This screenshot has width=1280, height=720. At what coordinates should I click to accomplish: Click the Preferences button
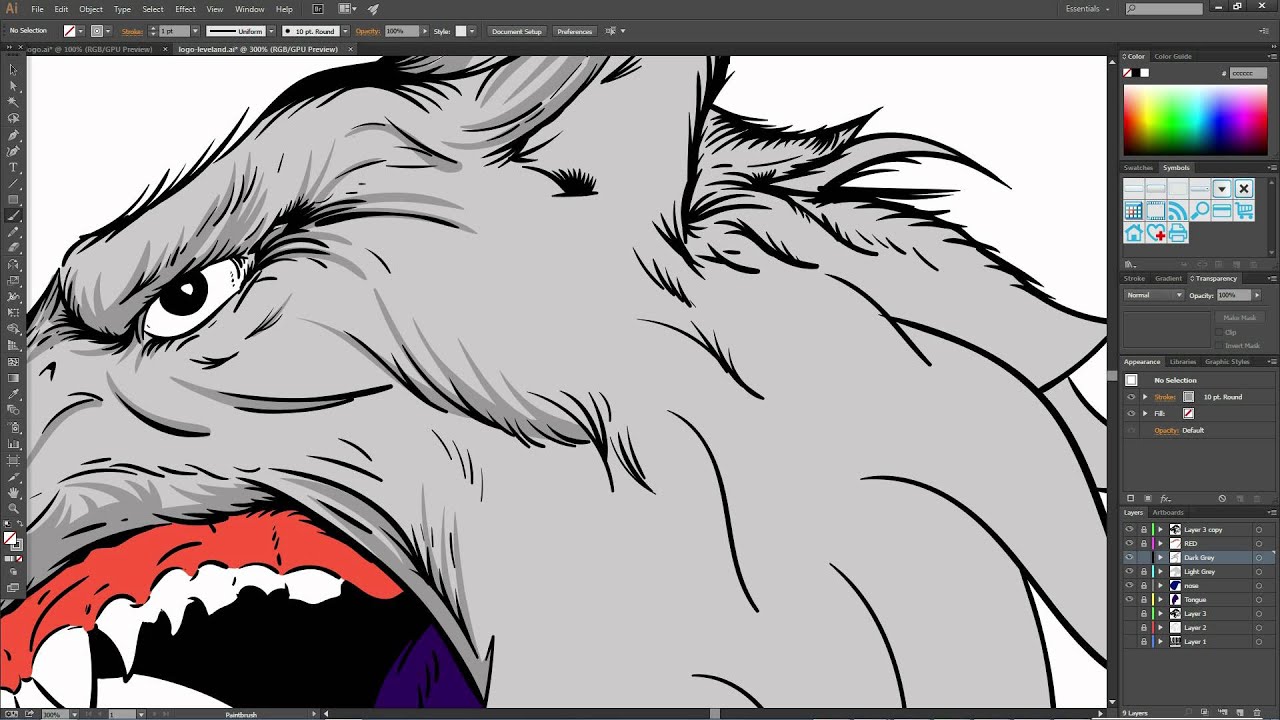click(x=575, y=31)
